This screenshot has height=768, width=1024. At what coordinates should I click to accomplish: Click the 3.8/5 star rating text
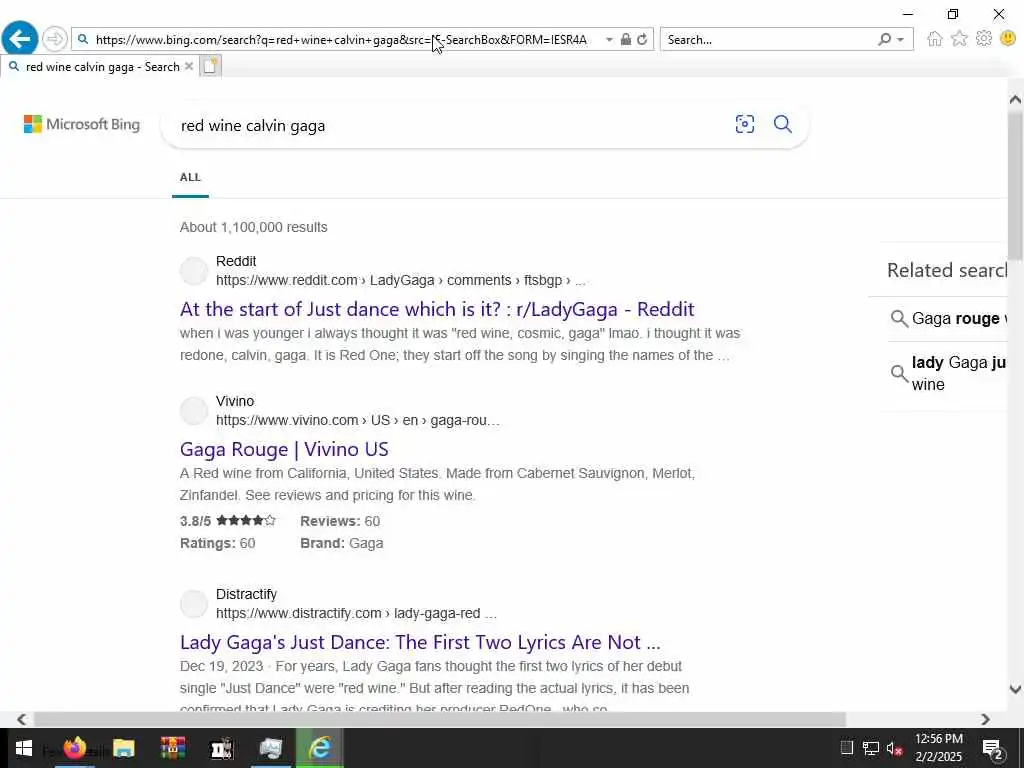(228, 521)
